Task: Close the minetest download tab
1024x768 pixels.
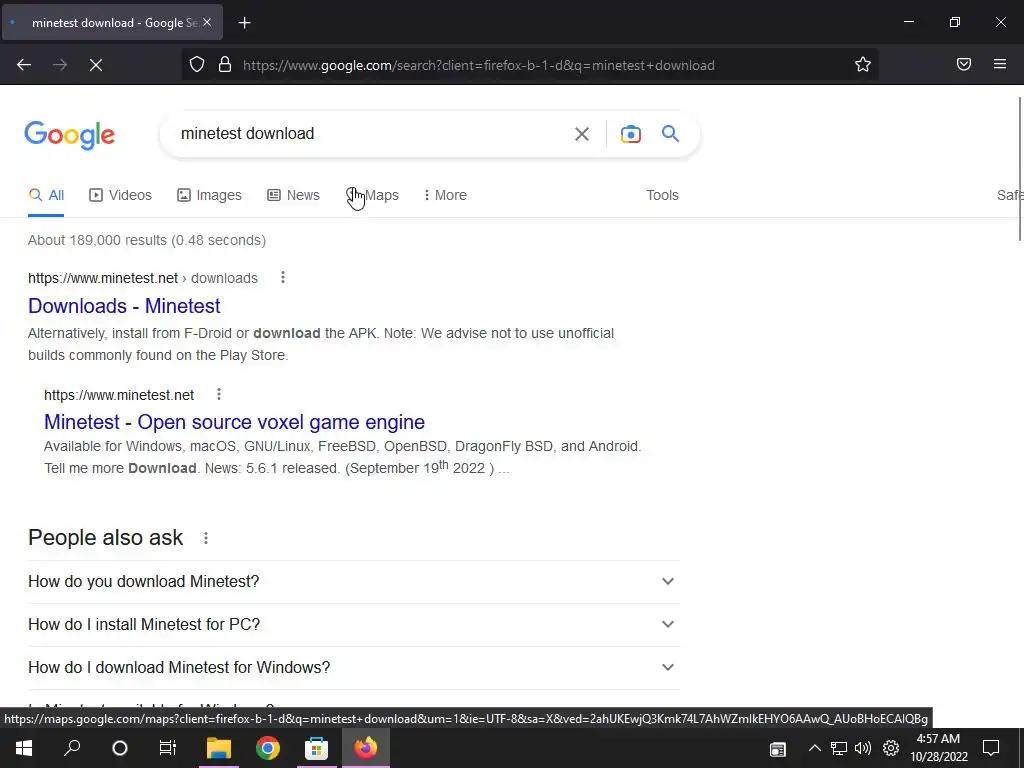Action: [207, 23]
